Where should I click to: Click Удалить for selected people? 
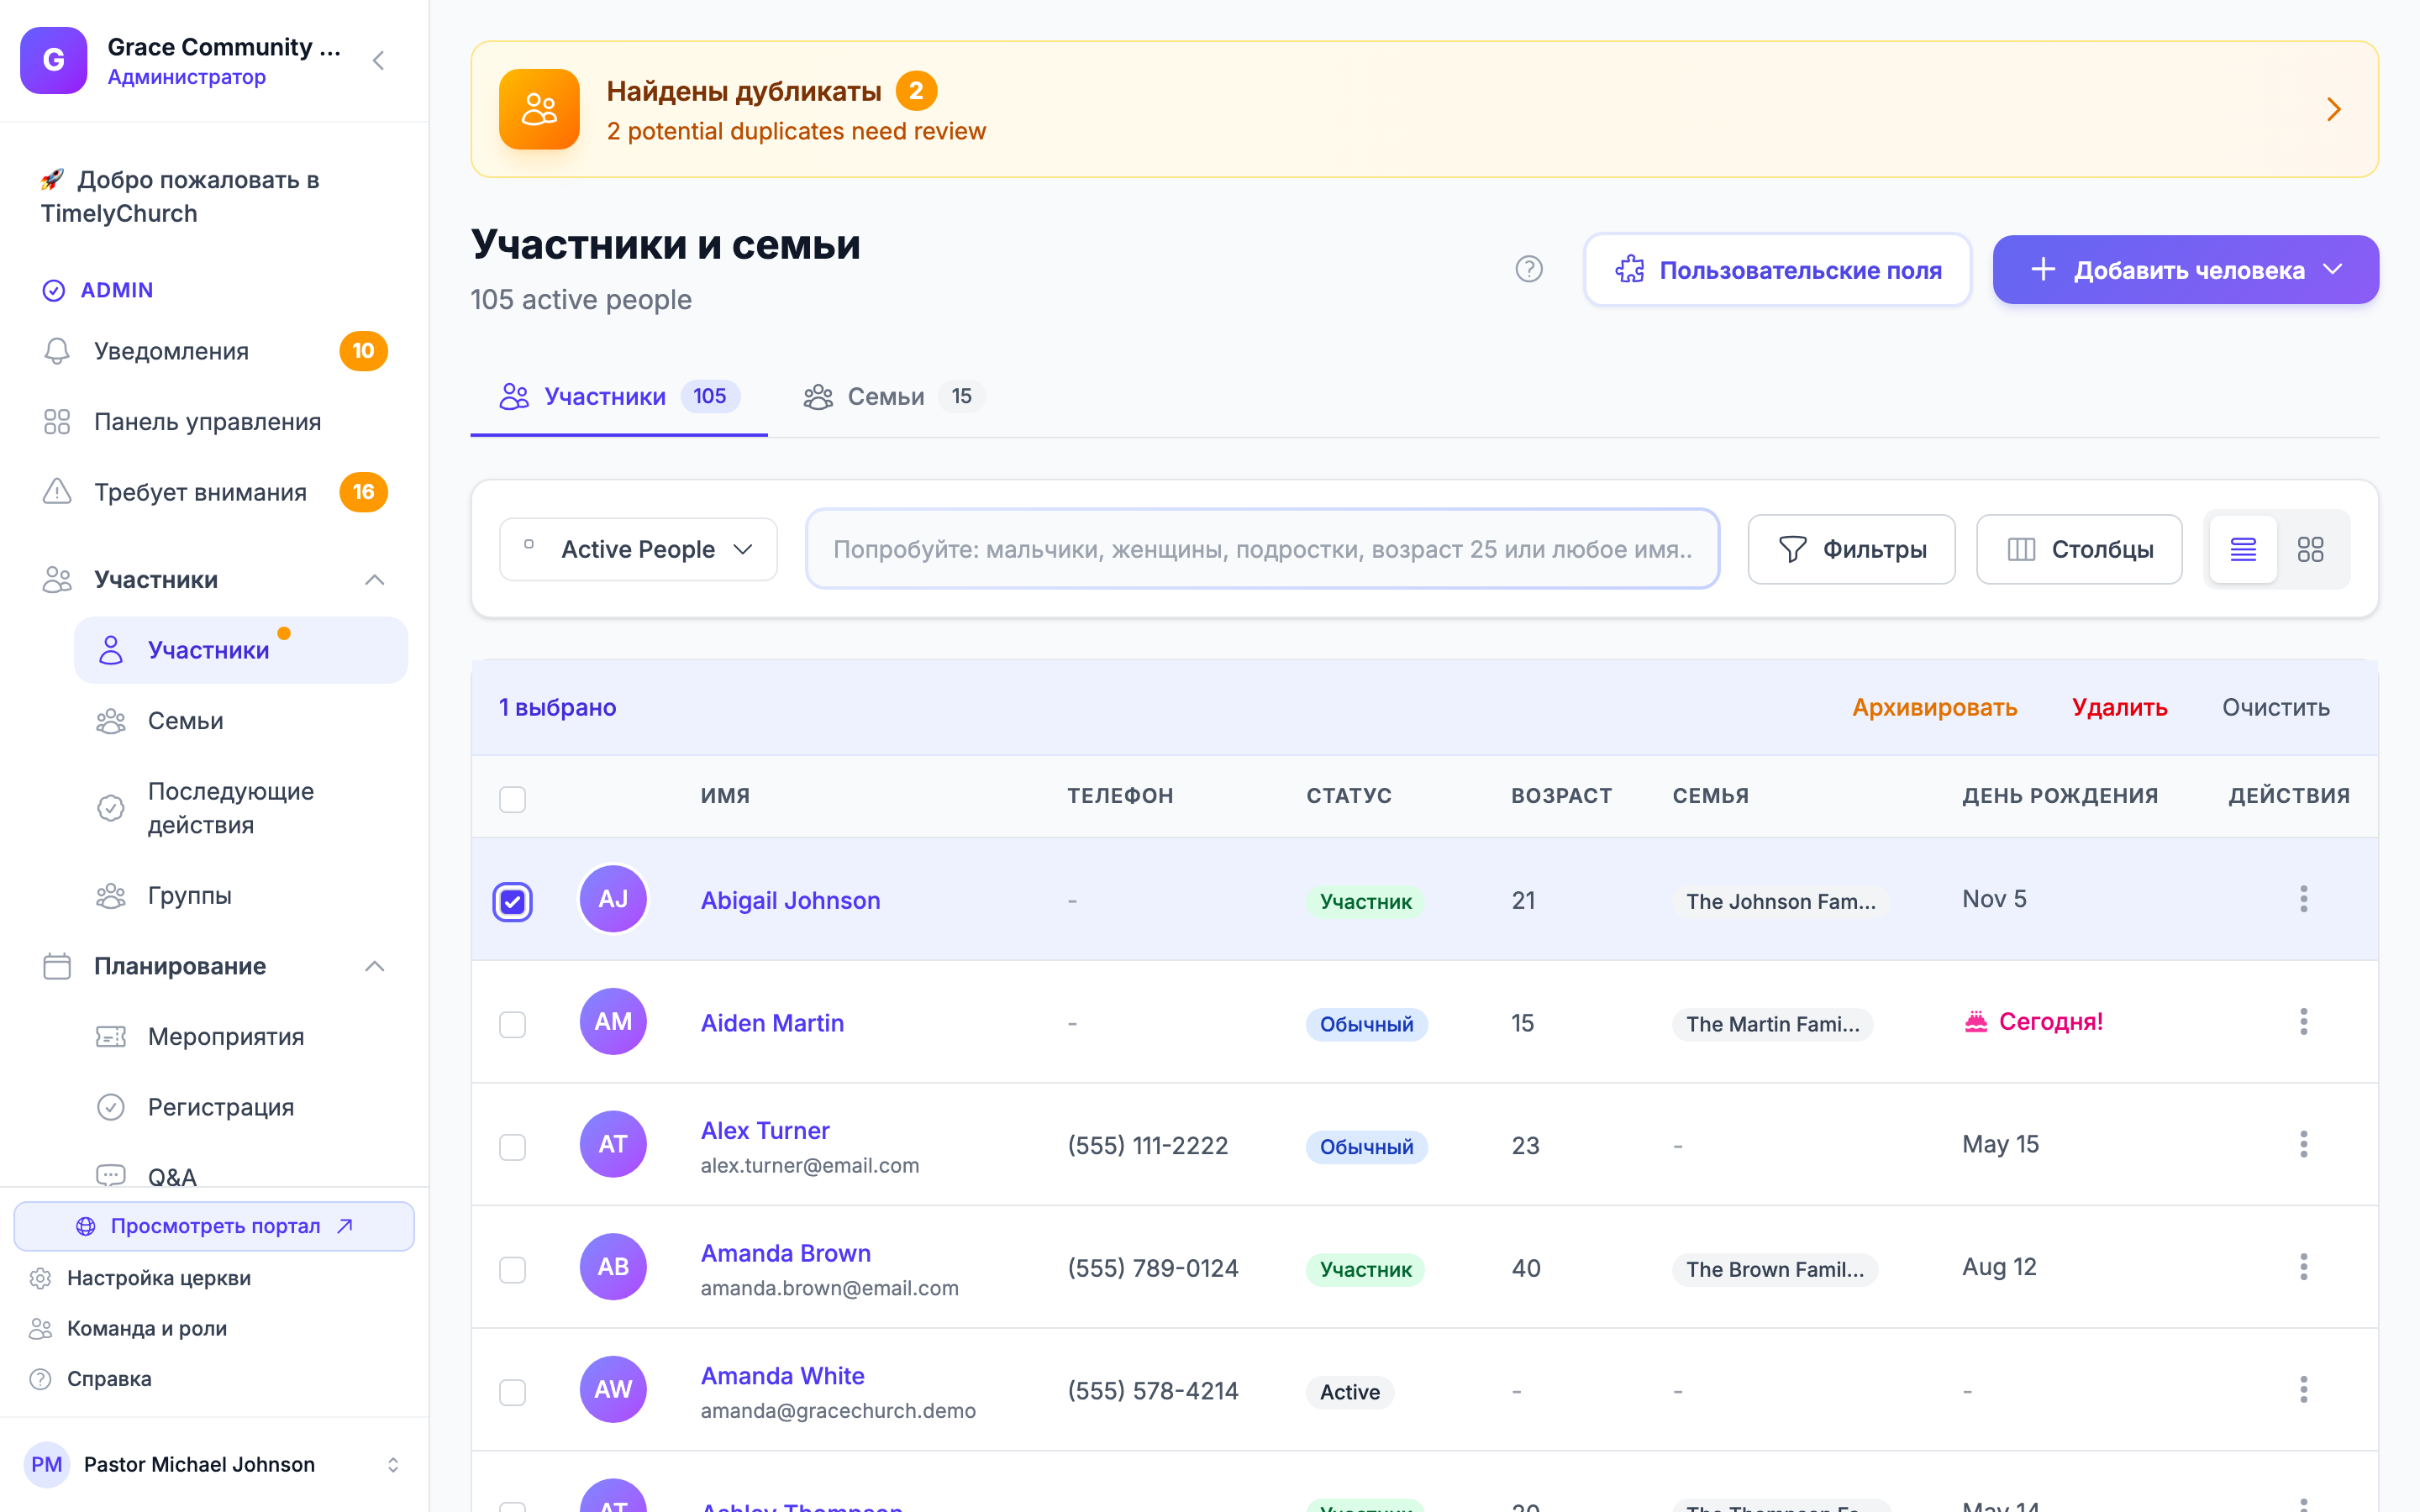tap(2119, 707)
